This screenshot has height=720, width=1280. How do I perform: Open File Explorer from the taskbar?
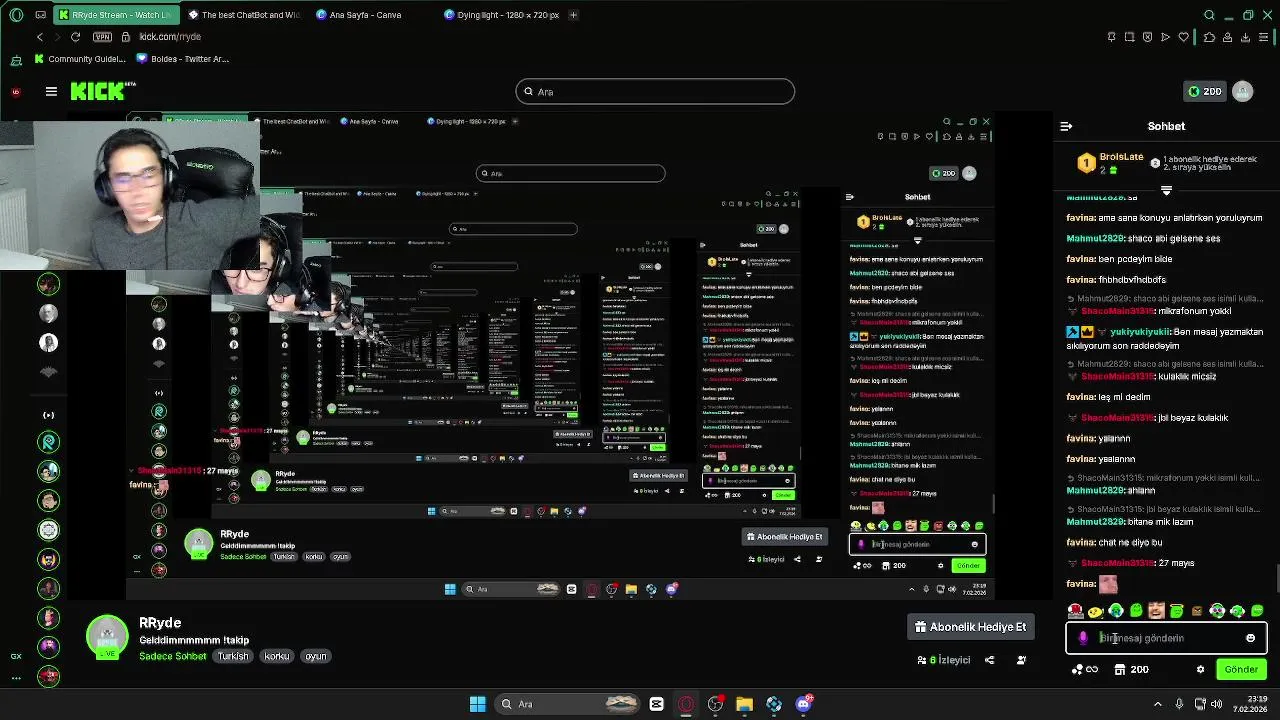click(744, 704)
